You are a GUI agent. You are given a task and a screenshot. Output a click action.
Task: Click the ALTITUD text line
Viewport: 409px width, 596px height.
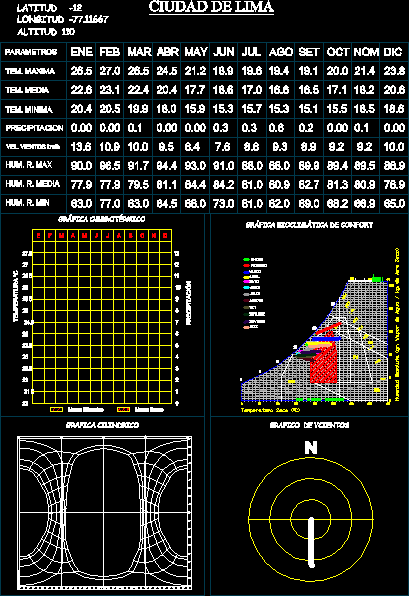pos(46,32)
